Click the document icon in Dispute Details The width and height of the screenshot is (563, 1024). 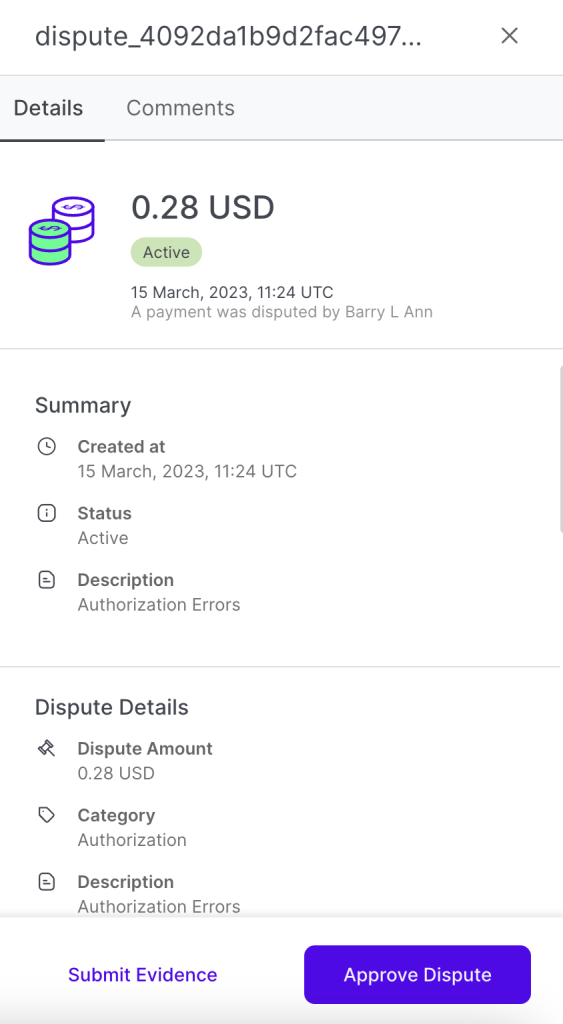46,882
